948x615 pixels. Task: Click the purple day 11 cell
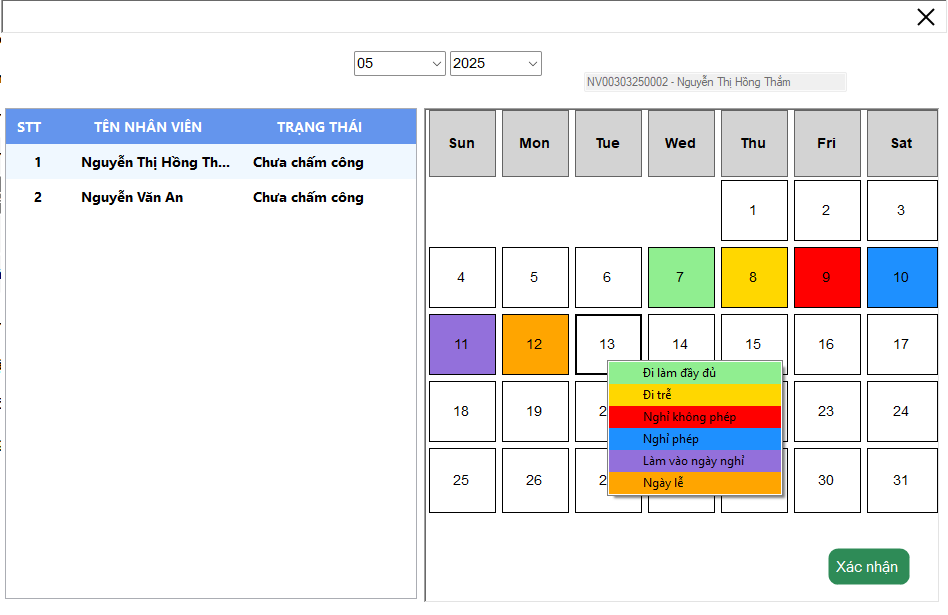coord(462,345)
